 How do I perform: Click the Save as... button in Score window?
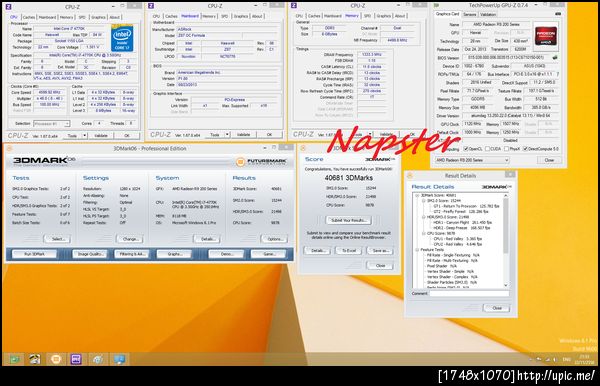point(380,251)
